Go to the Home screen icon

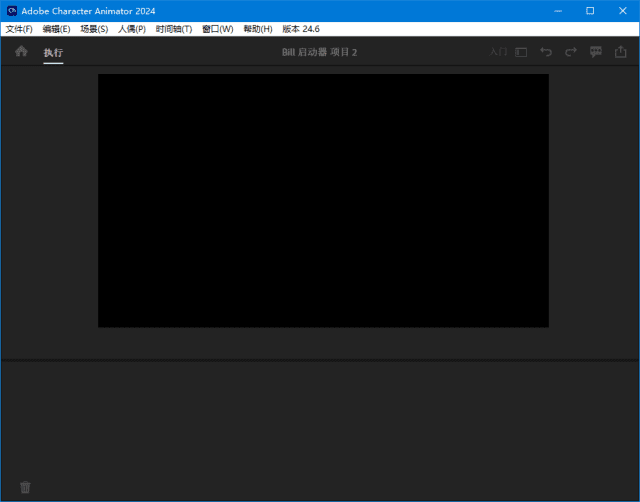coord(21,51)
